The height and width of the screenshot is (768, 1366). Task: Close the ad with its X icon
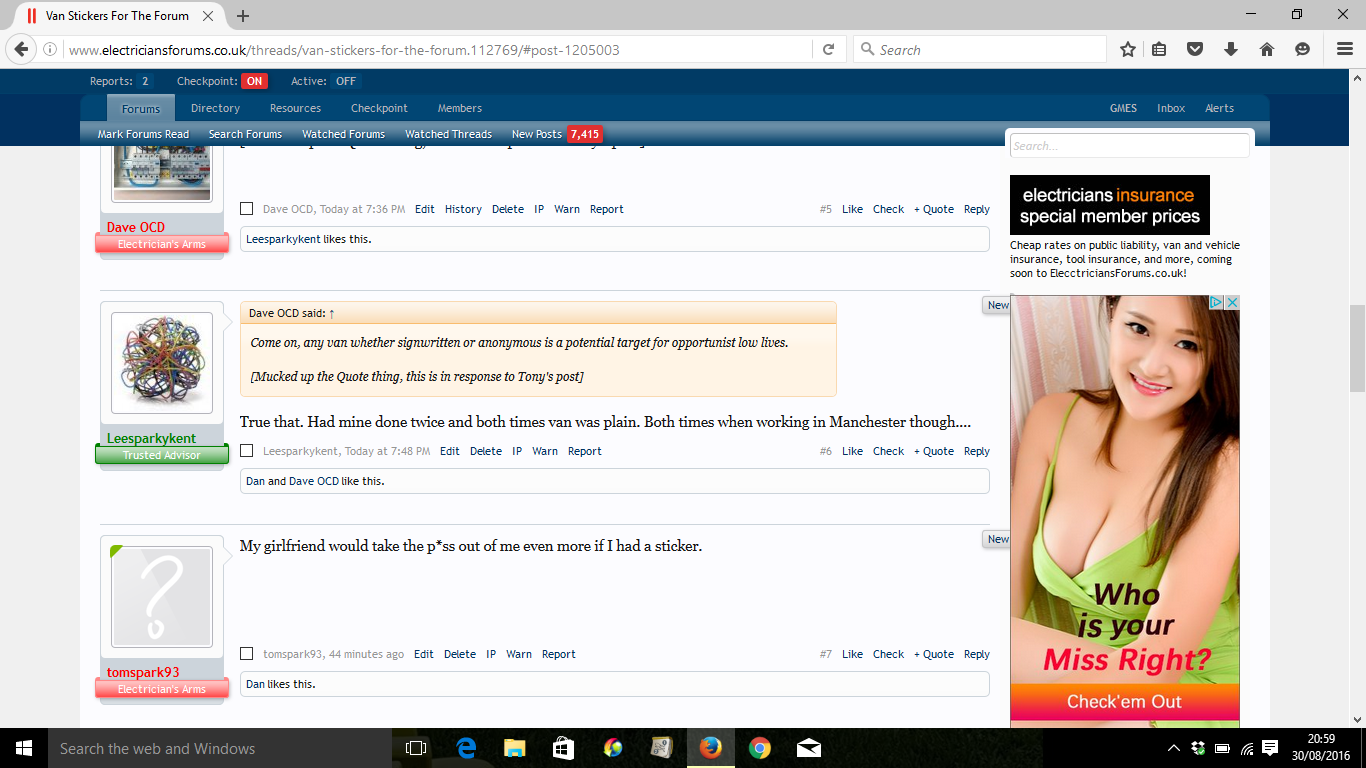(1232, 302)
